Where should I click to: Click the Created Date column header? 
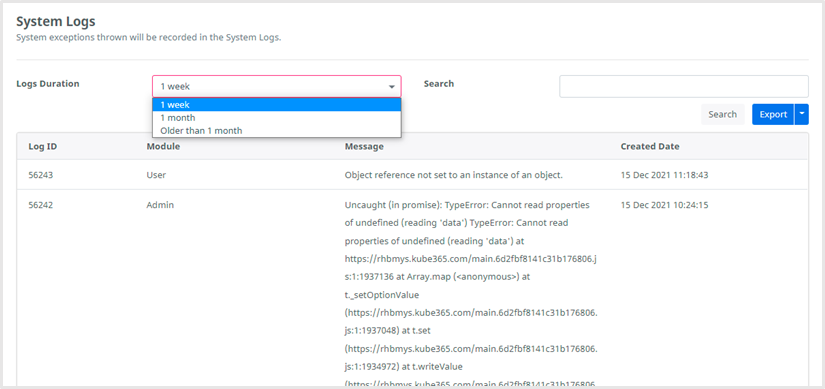(650, 146)
